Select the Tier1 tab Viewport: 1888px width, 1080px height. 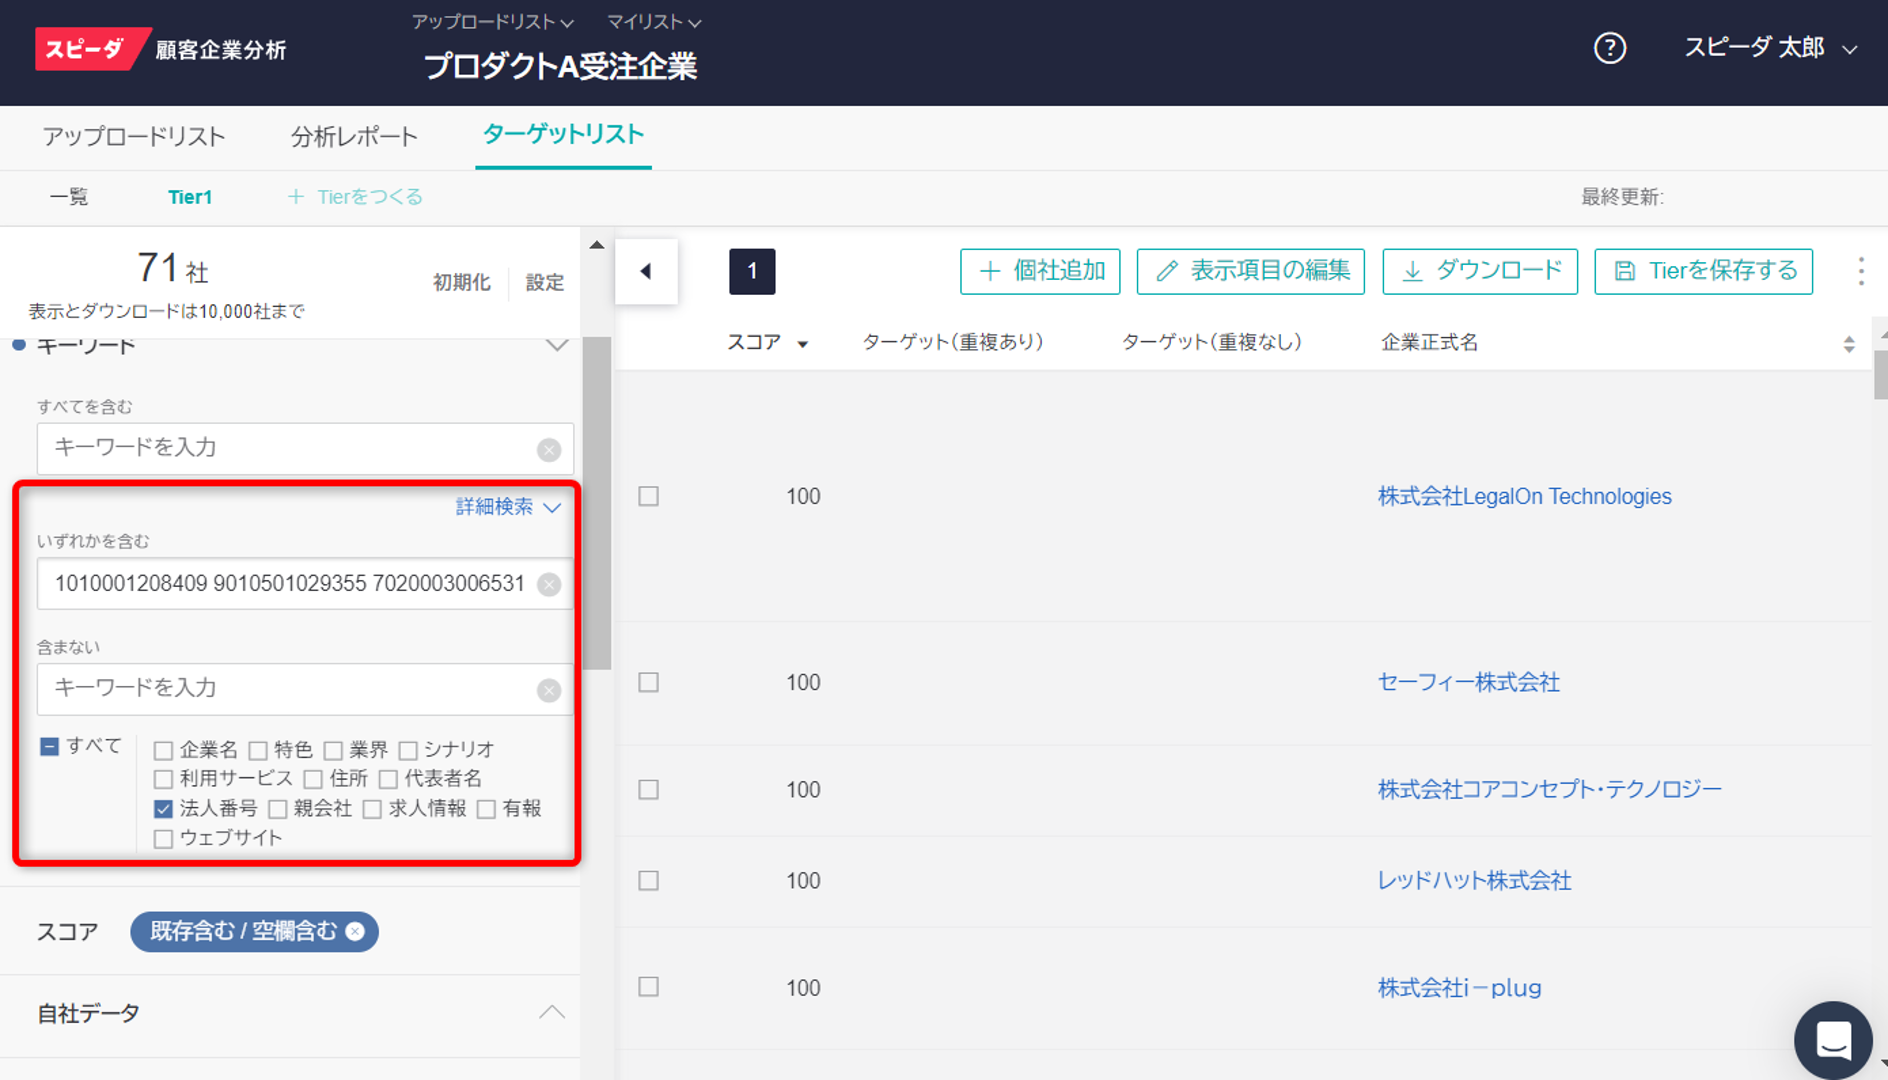(x=190, y=196)
